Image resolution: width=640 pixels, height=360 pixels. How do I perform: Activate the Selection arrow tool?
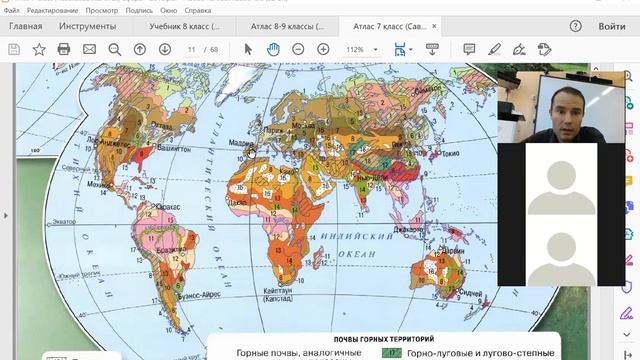(x=248, y=50)
